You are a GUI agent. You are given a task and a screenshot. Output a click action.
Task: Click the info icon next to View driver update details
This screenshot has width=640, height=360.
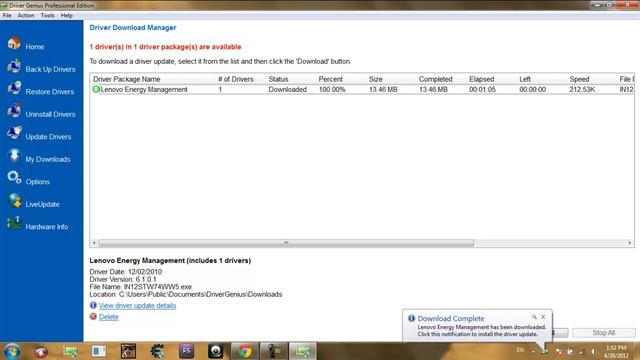coord(93,305)
